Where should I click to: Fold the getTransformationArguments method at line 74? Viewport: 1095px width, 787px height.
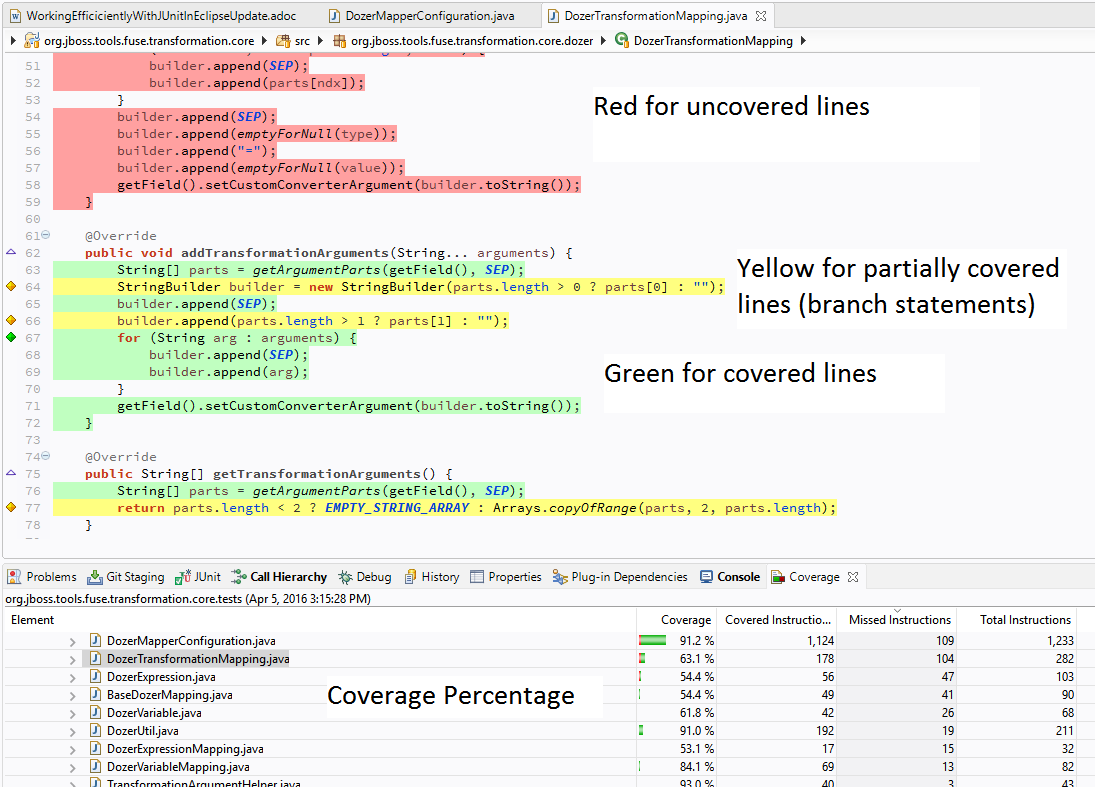pyautogui.click(x=46, y=457)
